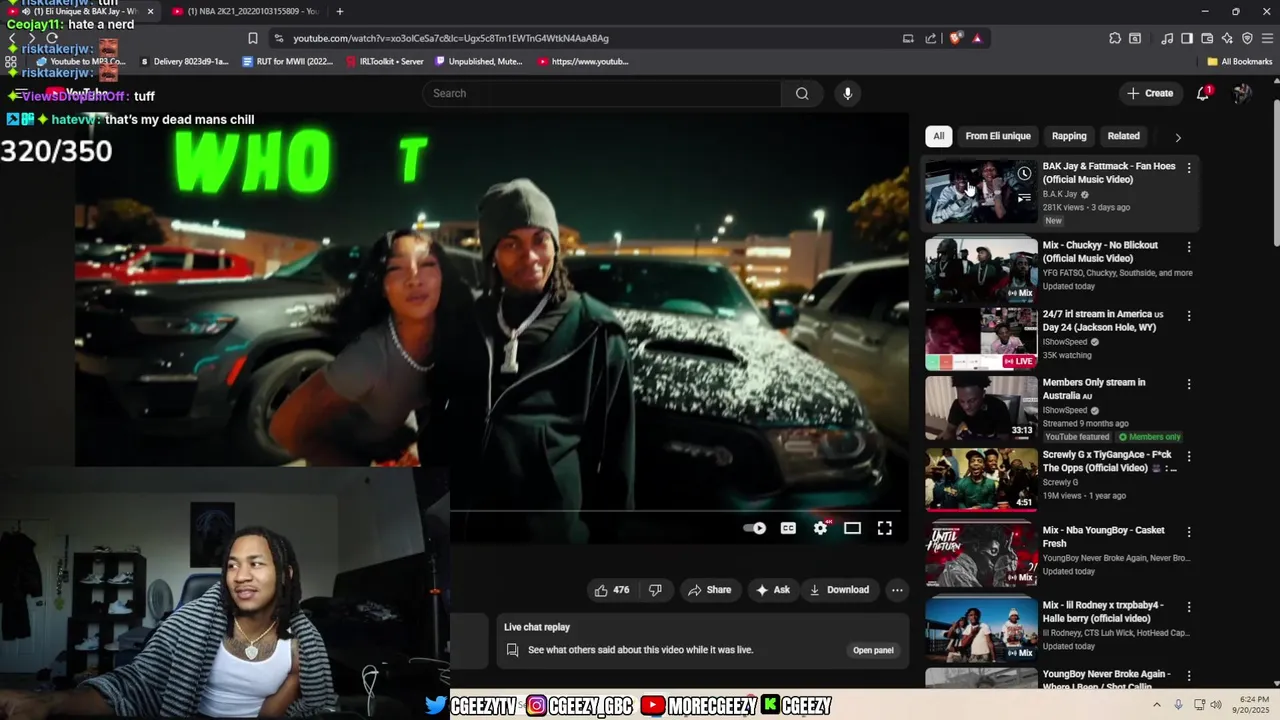Open options for Nba YoungBoy Casket Fresh mix
Viewport: 1280px width, 720px height.
click(x=1189, y=532)
